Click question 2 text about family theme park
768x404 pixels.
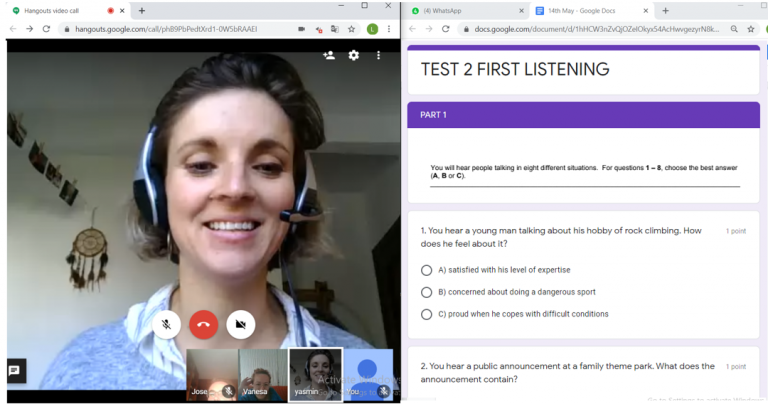click(567, 373)
